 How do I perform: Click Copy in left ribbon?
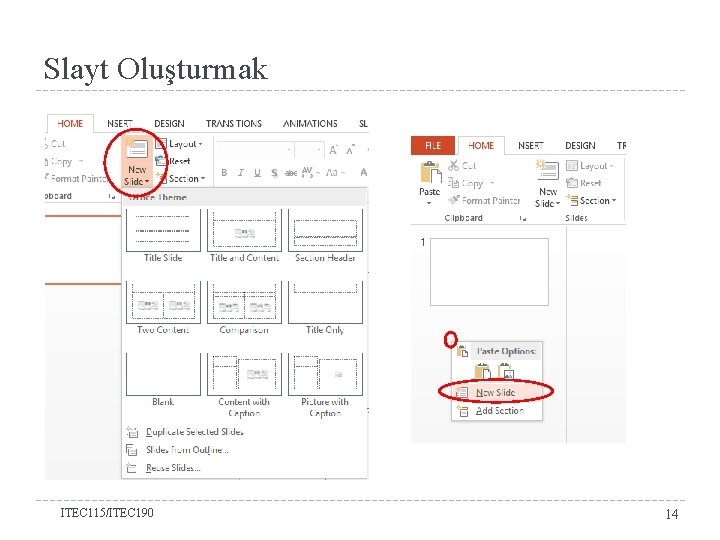[x=62, y=161]
